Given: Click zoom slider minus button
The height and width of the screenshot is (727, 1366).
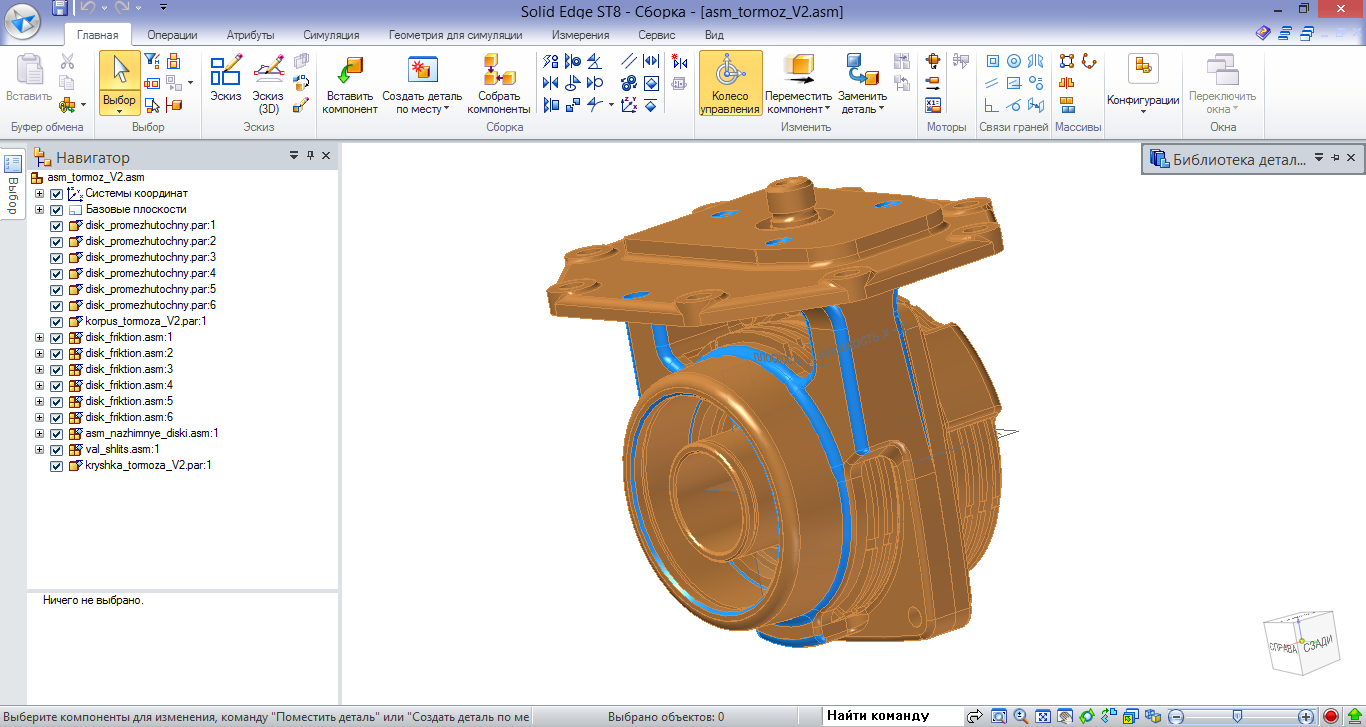Looking at the screenshot, I should coord(1177,716).
